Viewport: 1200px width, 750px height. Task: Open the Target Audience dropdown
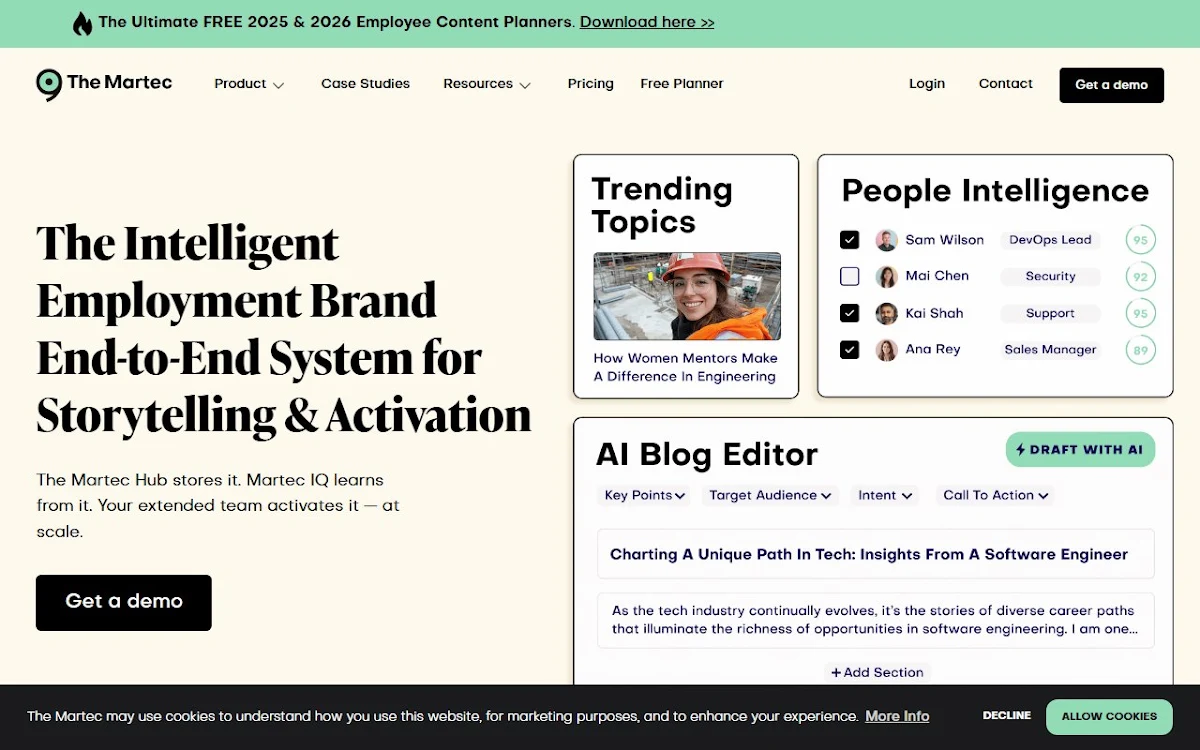[770, 495]
